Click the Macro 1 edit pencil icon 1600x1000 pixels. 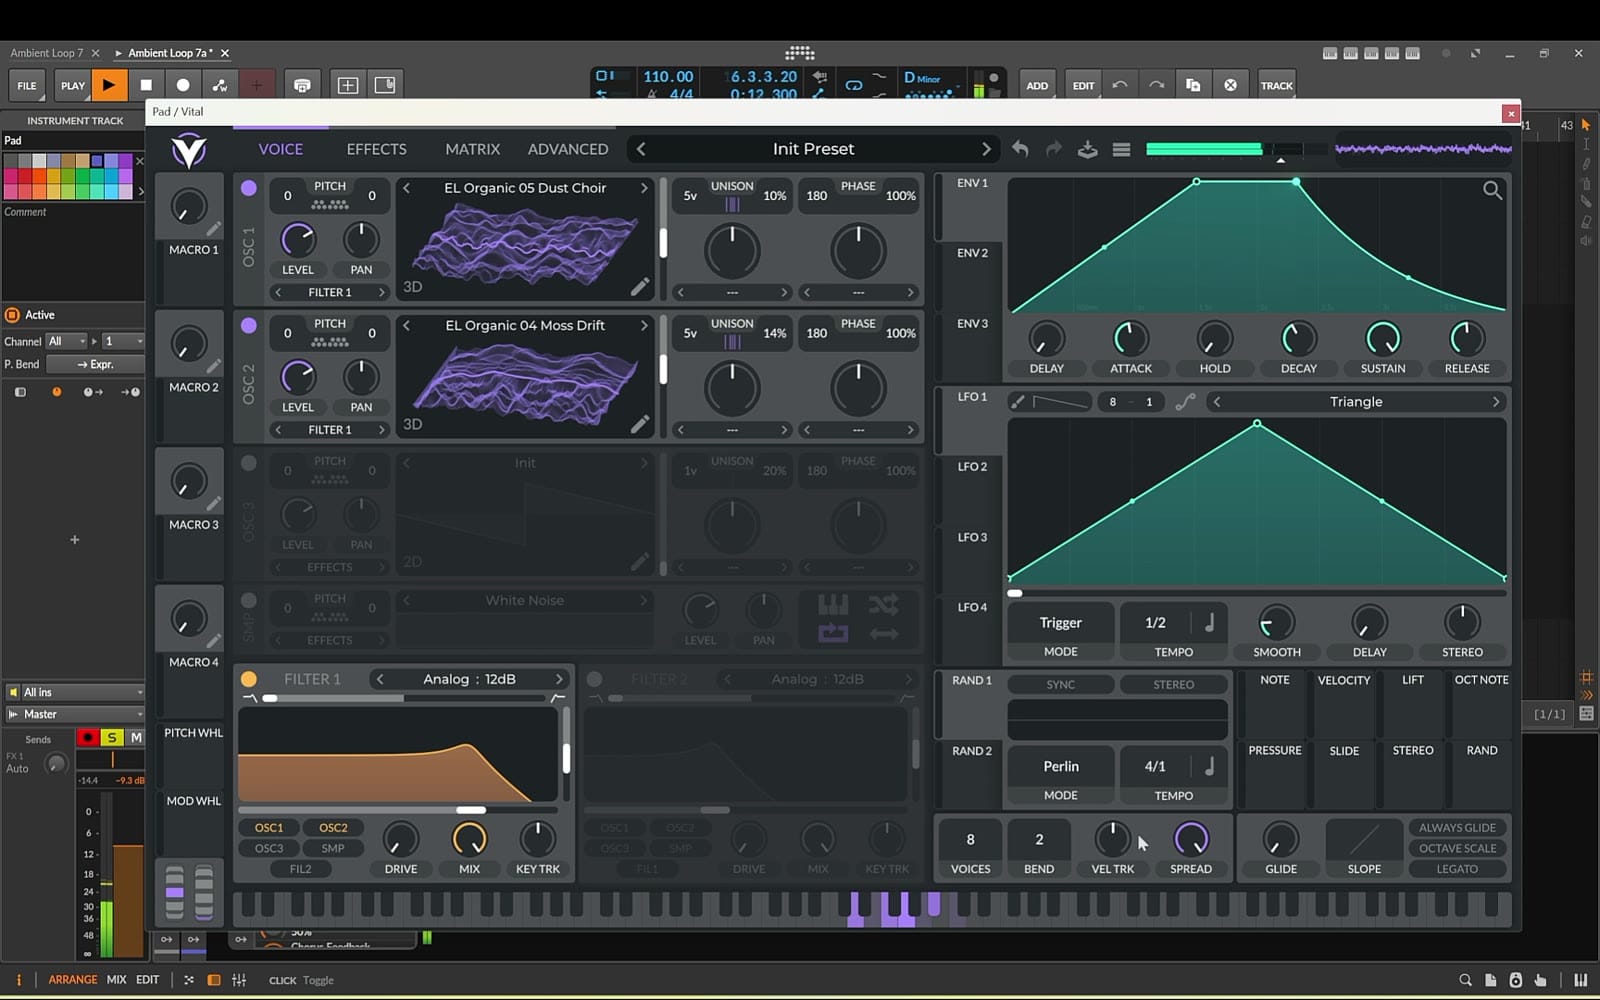pos(214,229)
